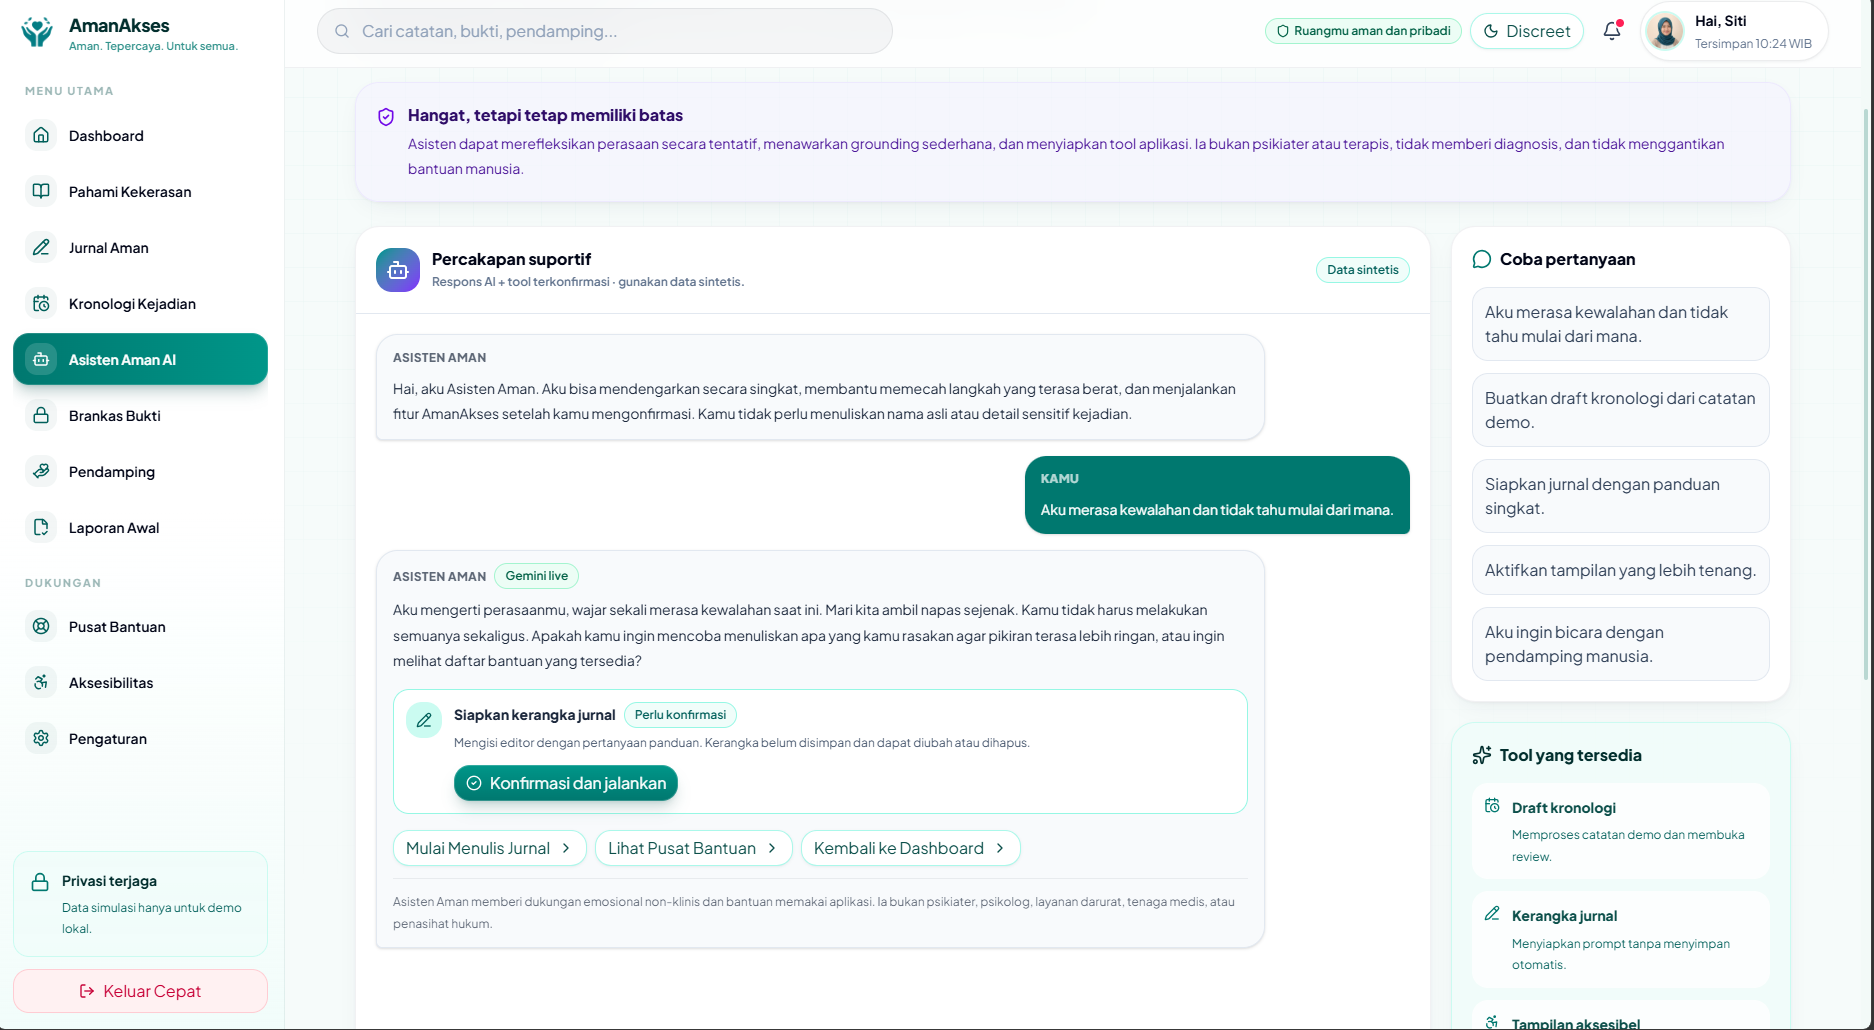Click Kembali ke Dashboard chip

[x=911, y=848]
